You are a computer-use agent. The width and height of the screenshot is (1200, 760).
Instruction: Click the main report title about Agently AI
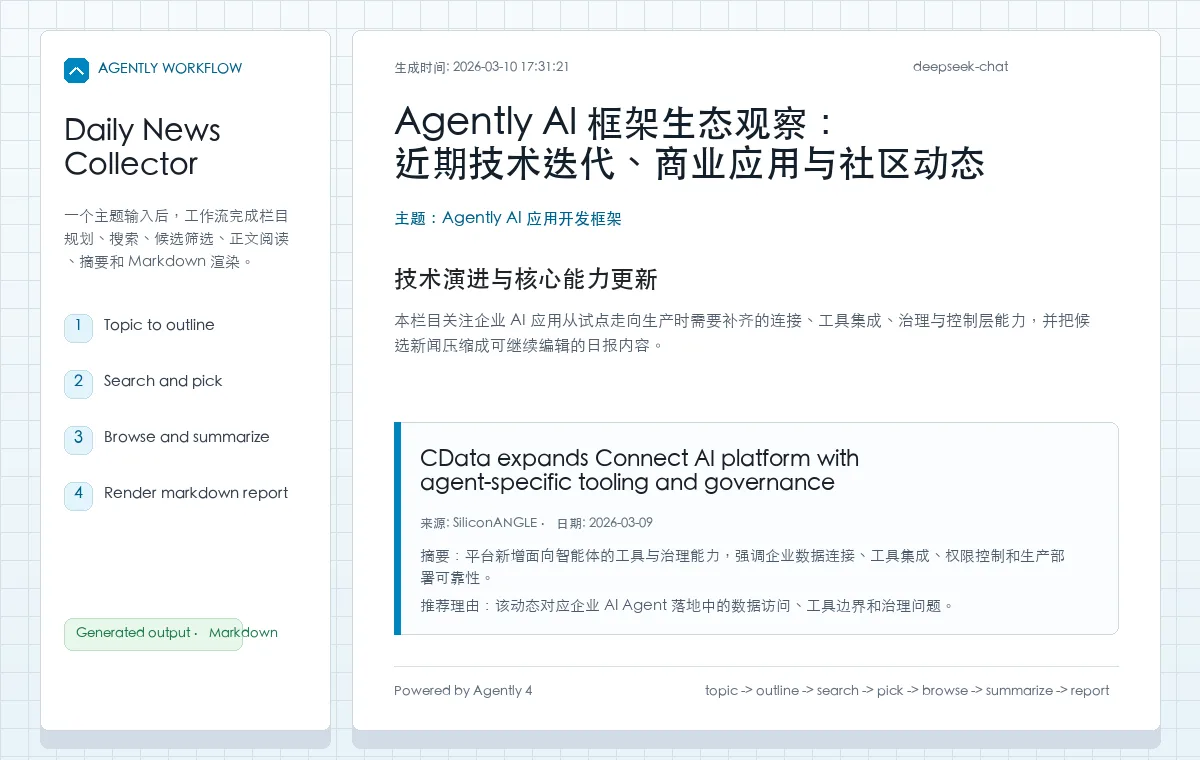pos(690,142)
